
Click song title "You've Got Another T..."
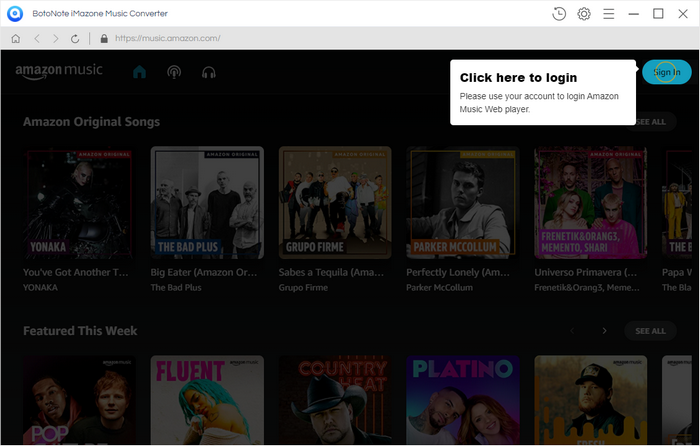(75, 272)
